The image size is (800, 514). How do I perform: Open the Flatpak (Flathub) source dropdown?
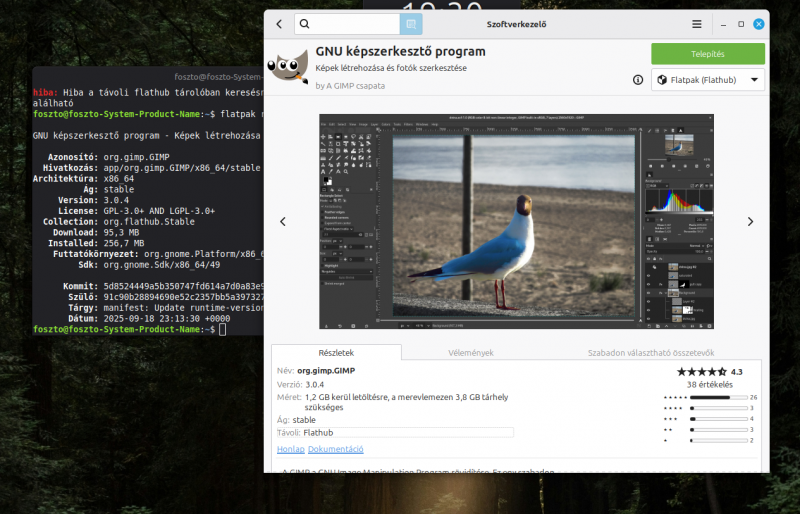pyautogui.click(x=708, y=80)
